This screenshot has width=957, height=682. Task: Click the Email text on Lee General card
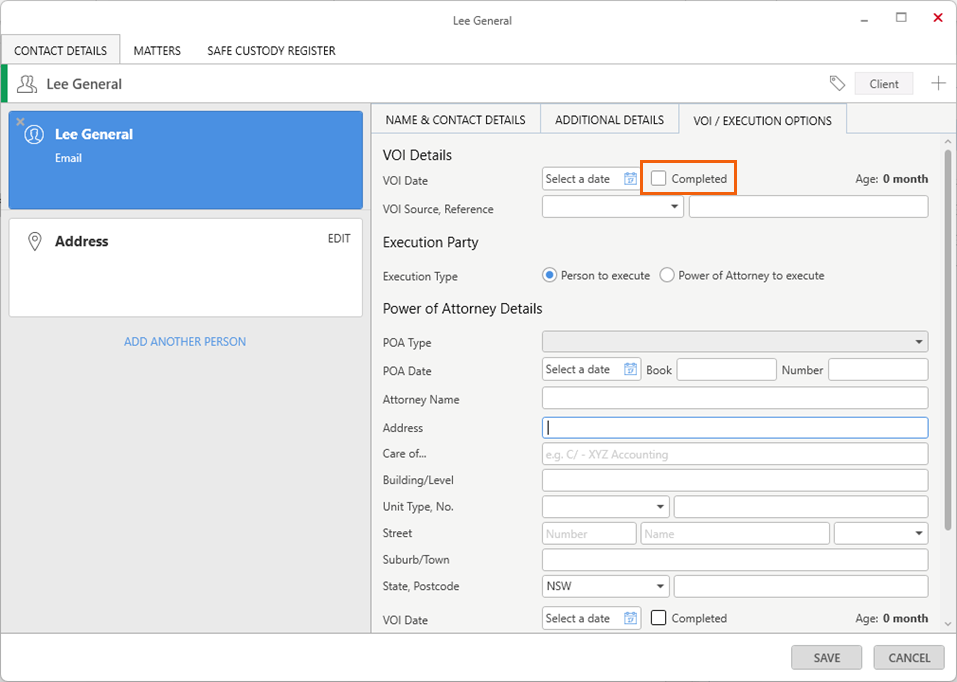(x=68, y=158)
